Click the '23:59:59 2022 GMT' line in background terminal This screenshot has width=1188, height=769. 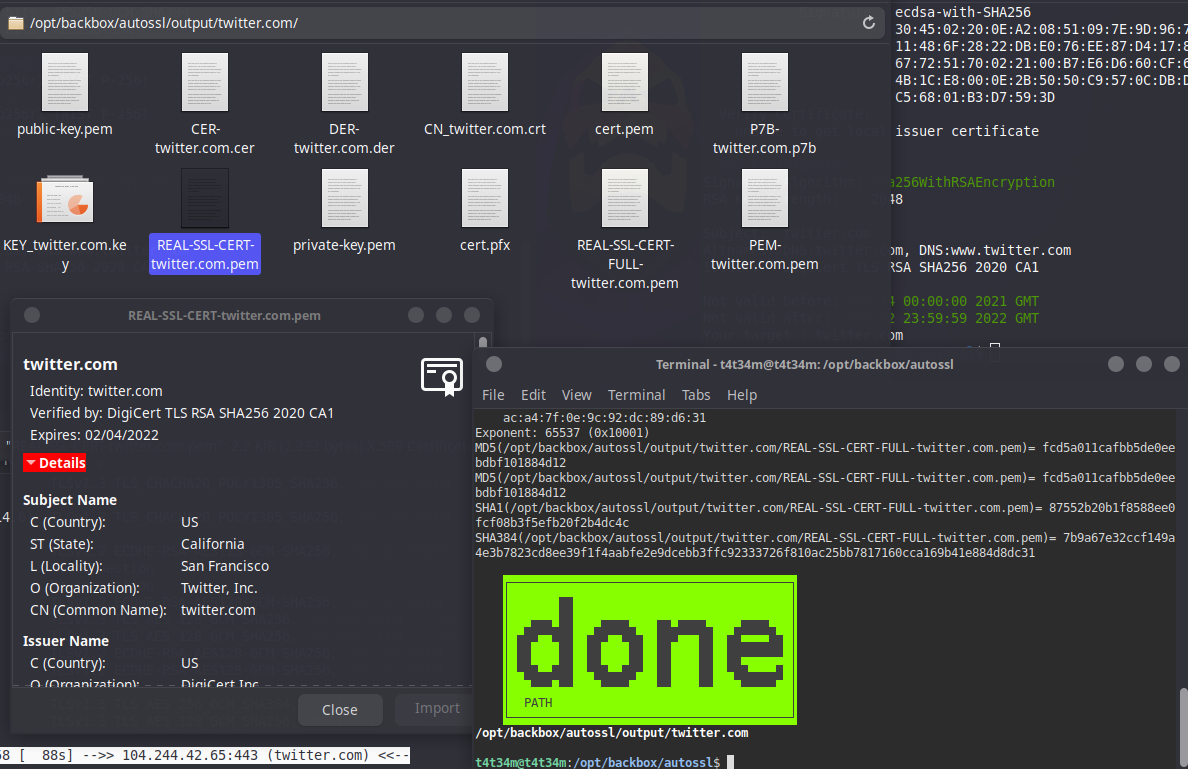971,318
